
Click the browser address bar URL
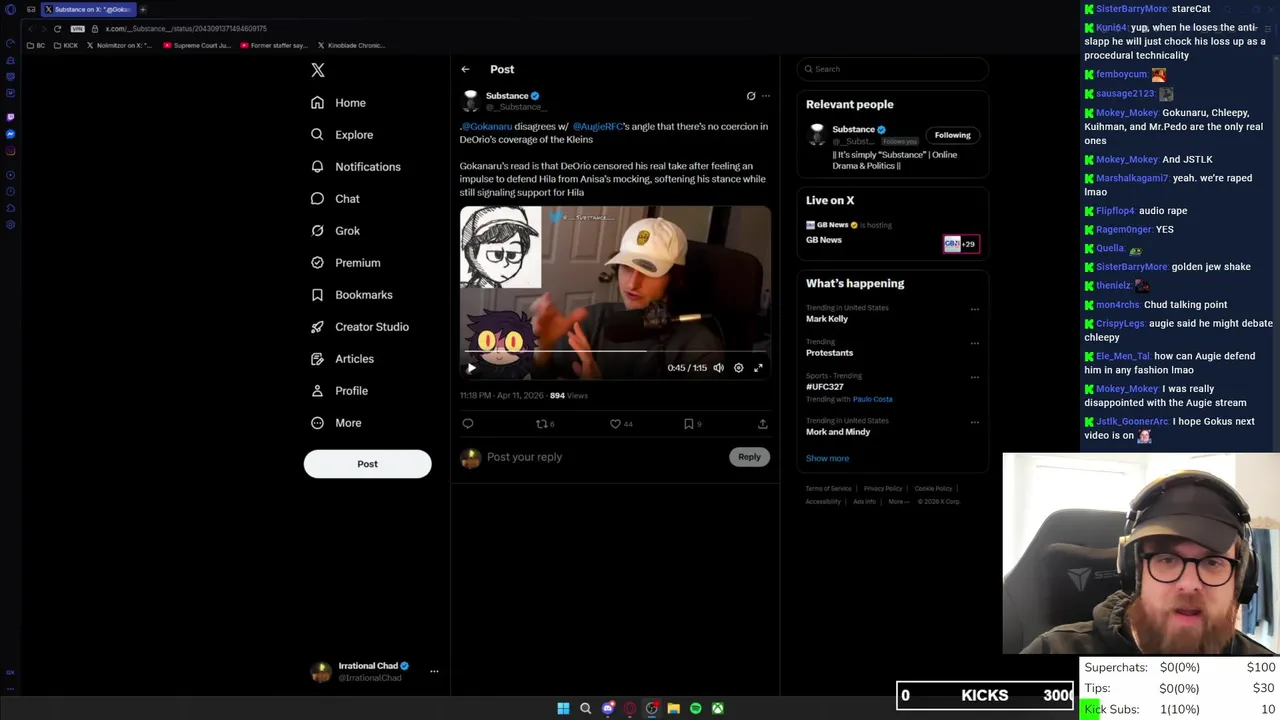pos(186,29)
